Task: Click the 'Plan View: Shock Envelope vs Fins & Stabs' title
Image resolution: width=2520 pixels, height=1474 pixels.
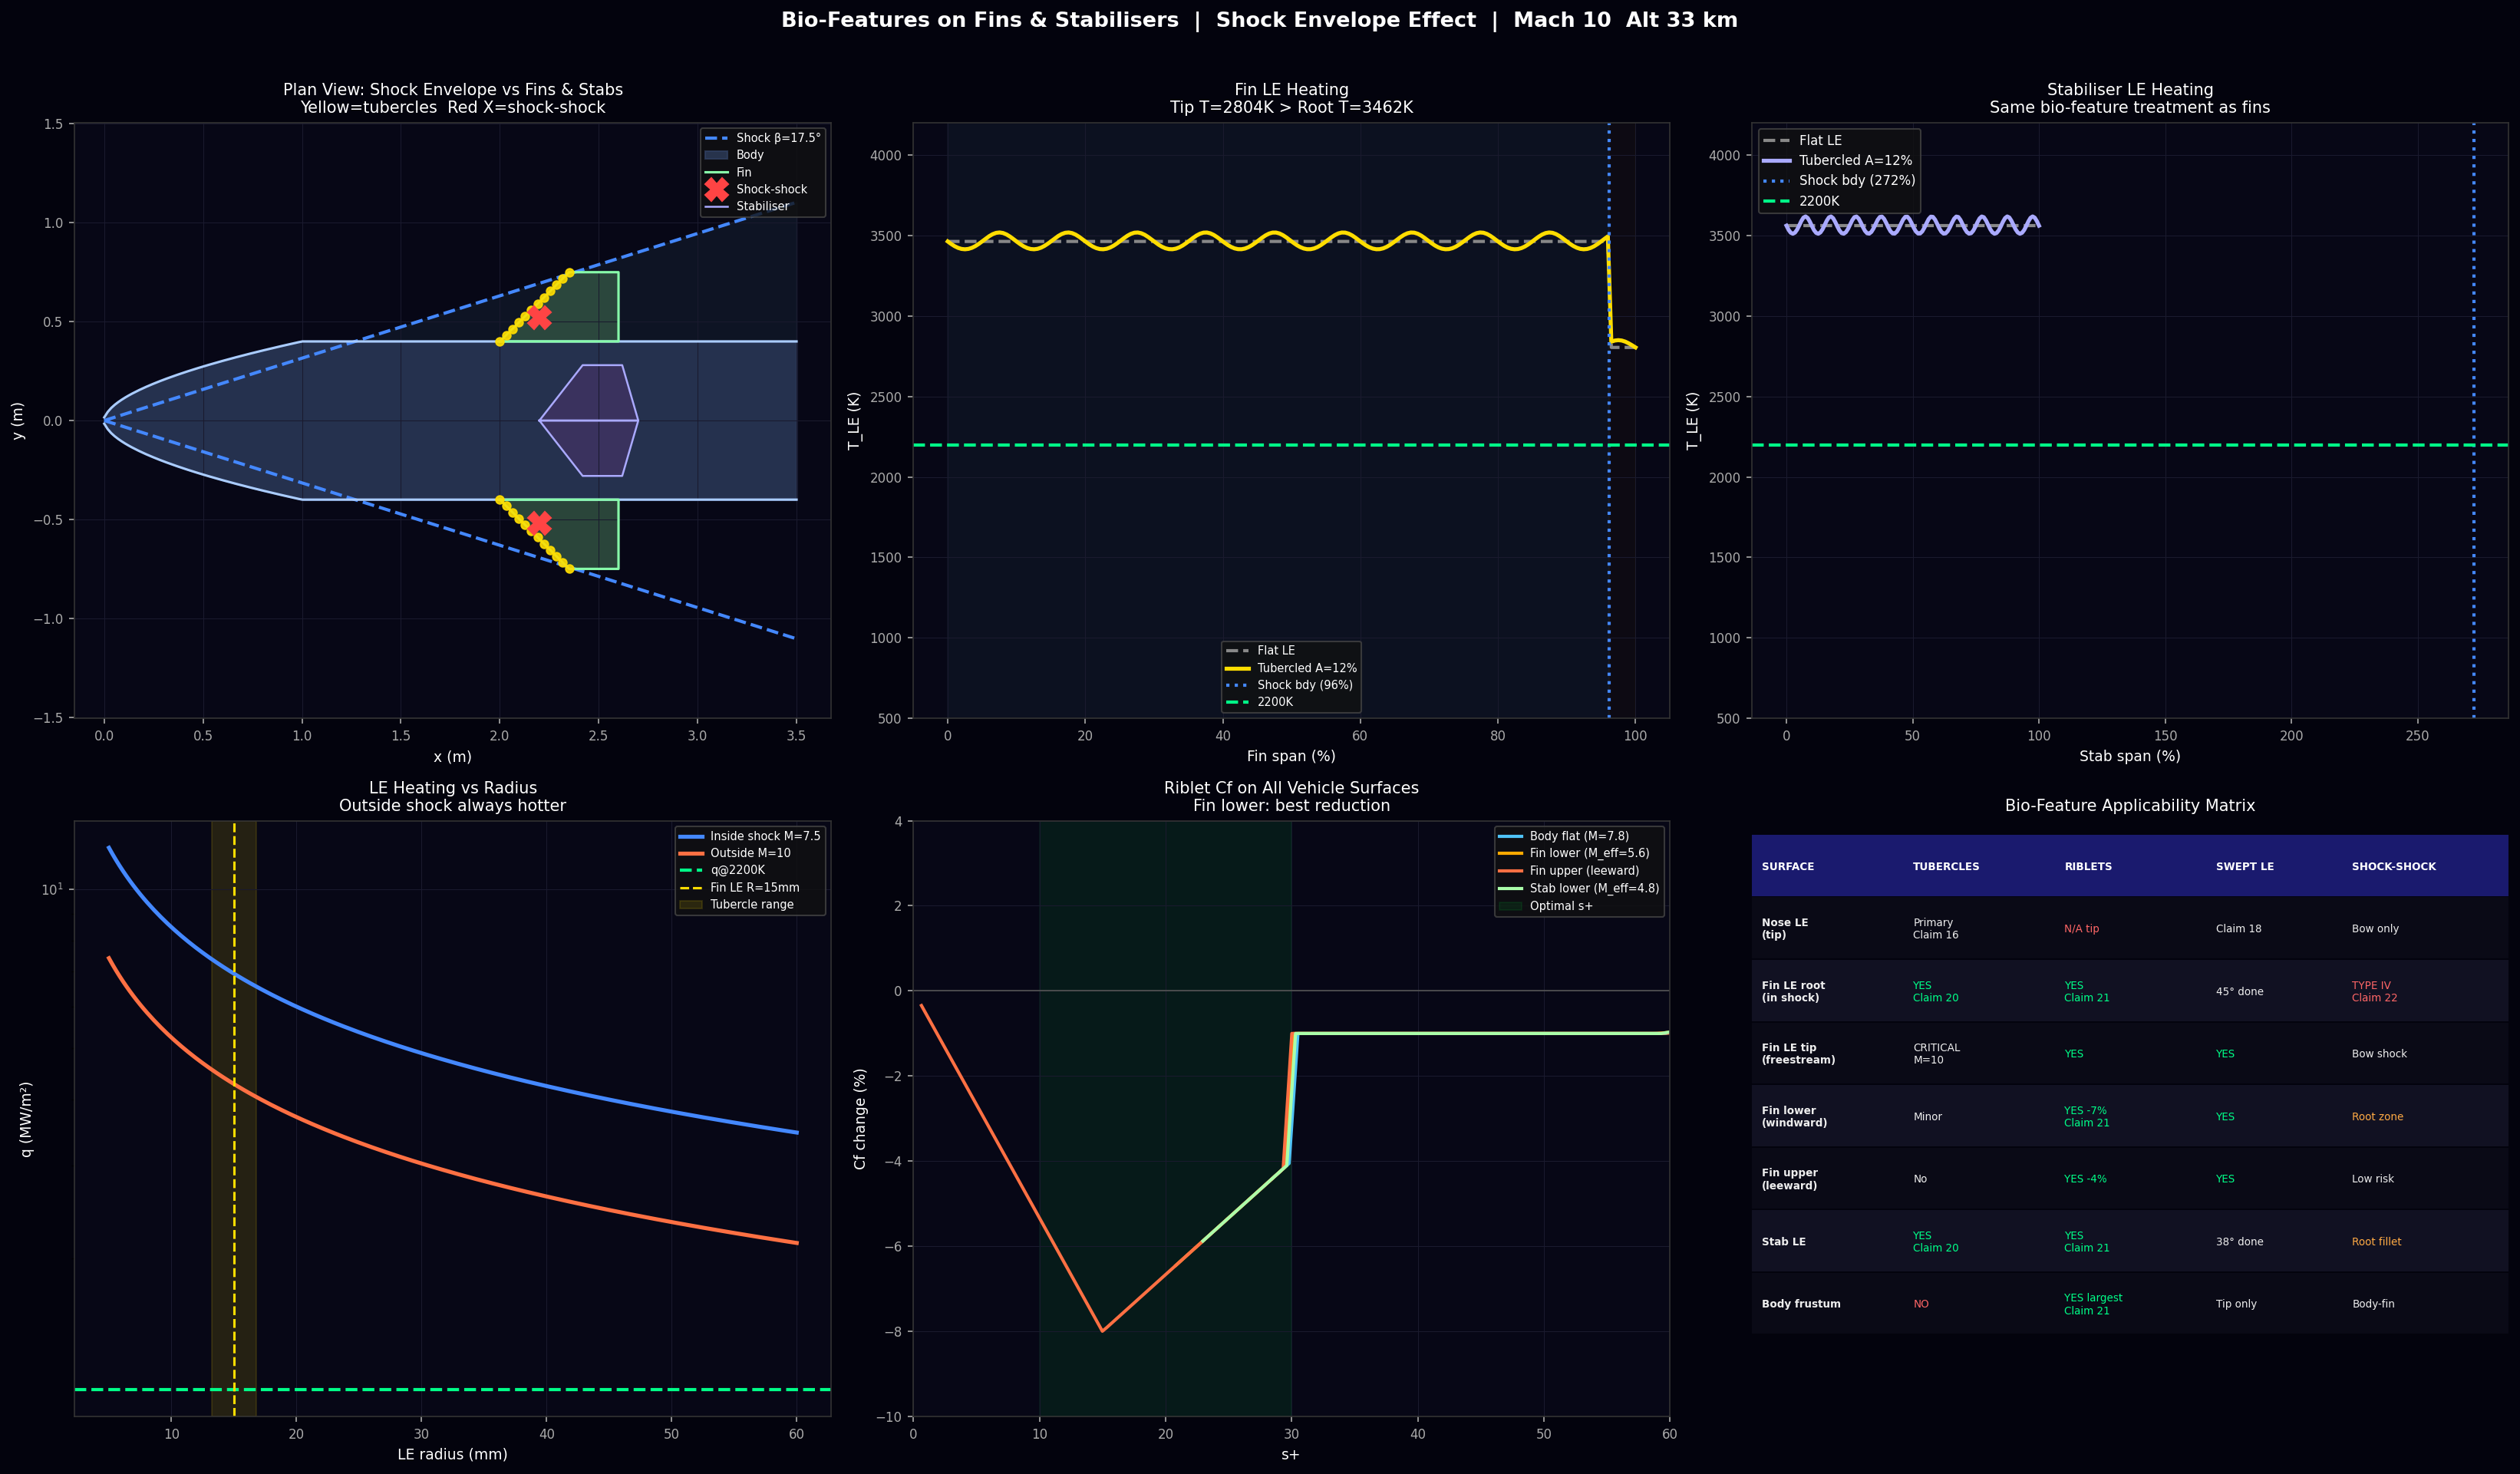Action: (453, 90)
